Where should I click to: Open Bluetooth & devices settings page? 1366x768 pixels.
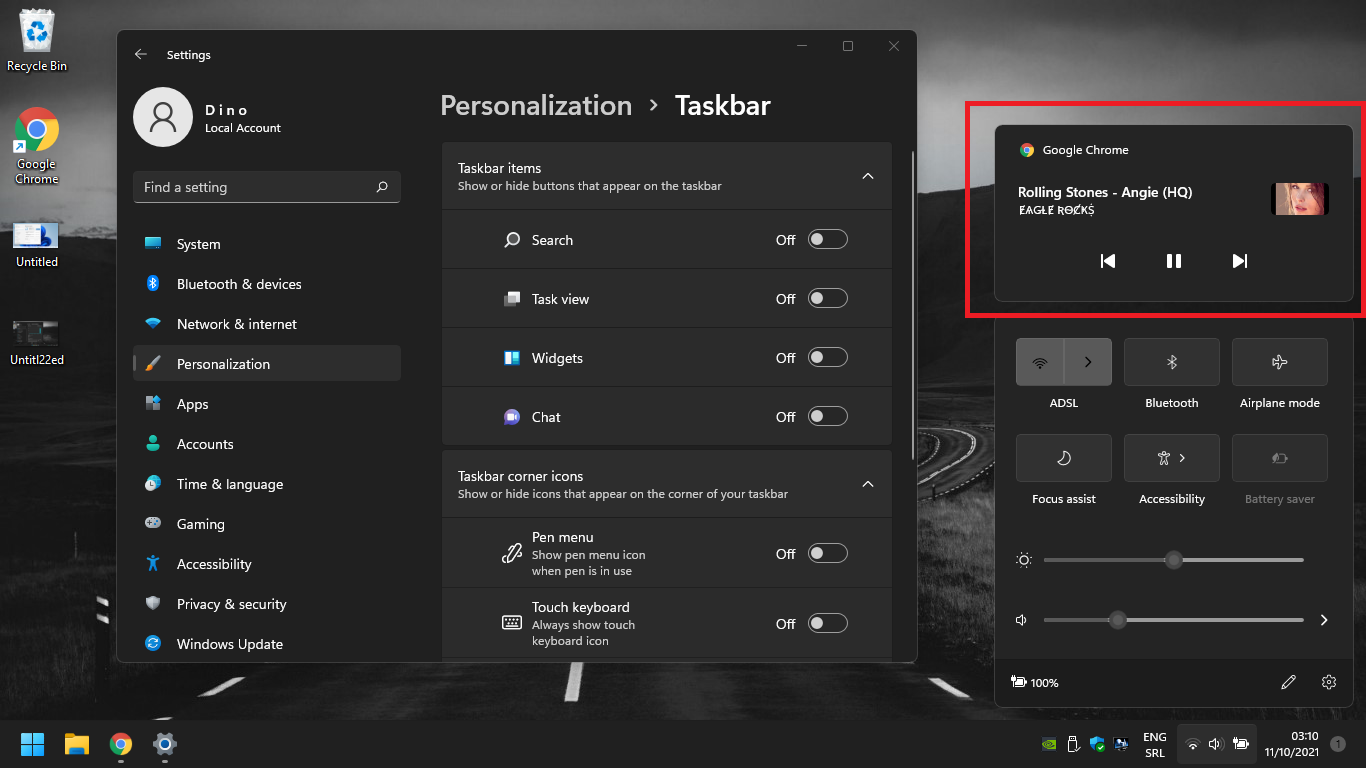pyautogui.click(x=239, y=284)
